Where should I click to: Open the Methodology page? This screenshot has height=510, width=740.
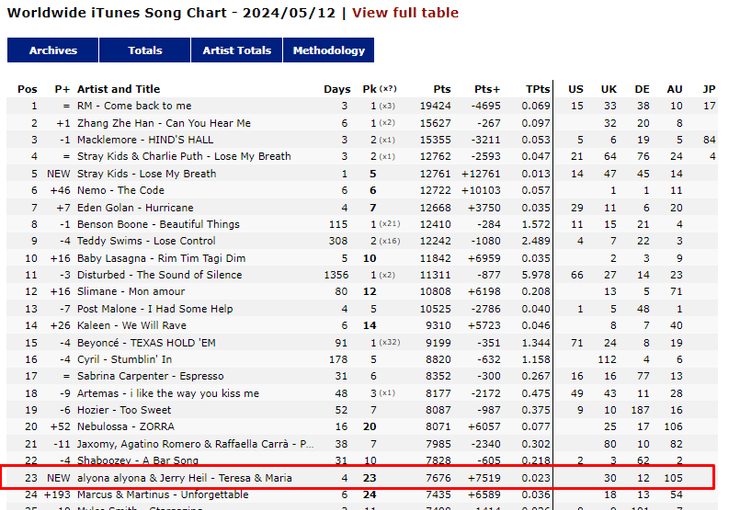click(329, 51)
